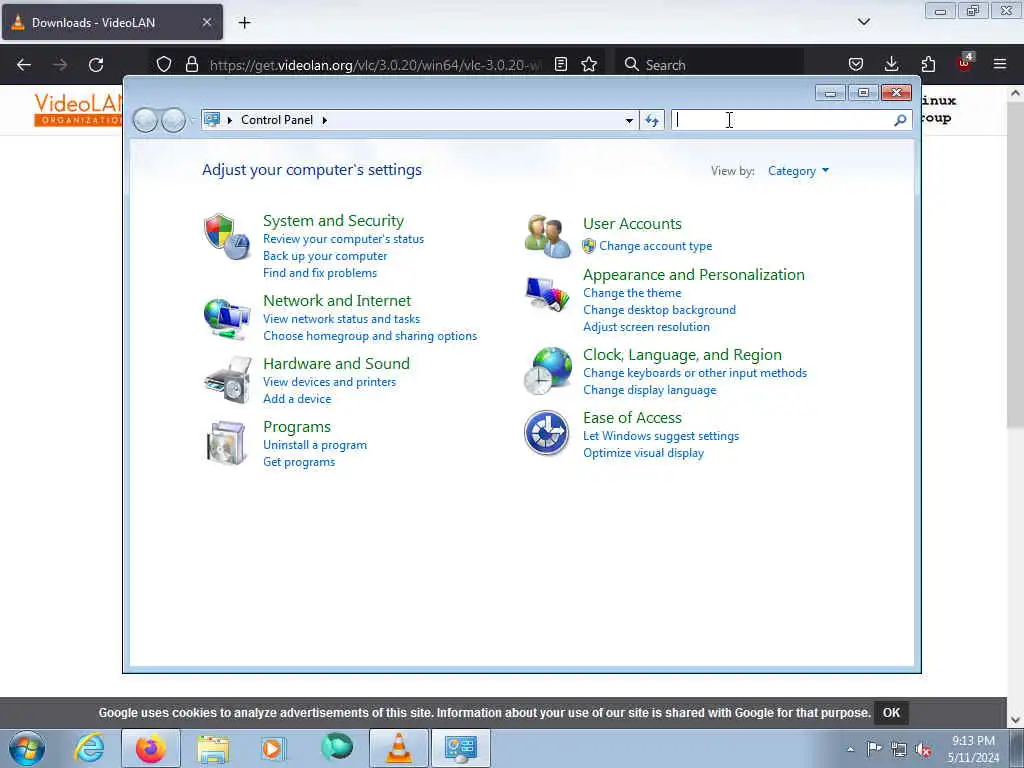The height and width of the screenshot is (768, 1024).
Task: Click the Ease of Access icon
Action: click(547, 432)
